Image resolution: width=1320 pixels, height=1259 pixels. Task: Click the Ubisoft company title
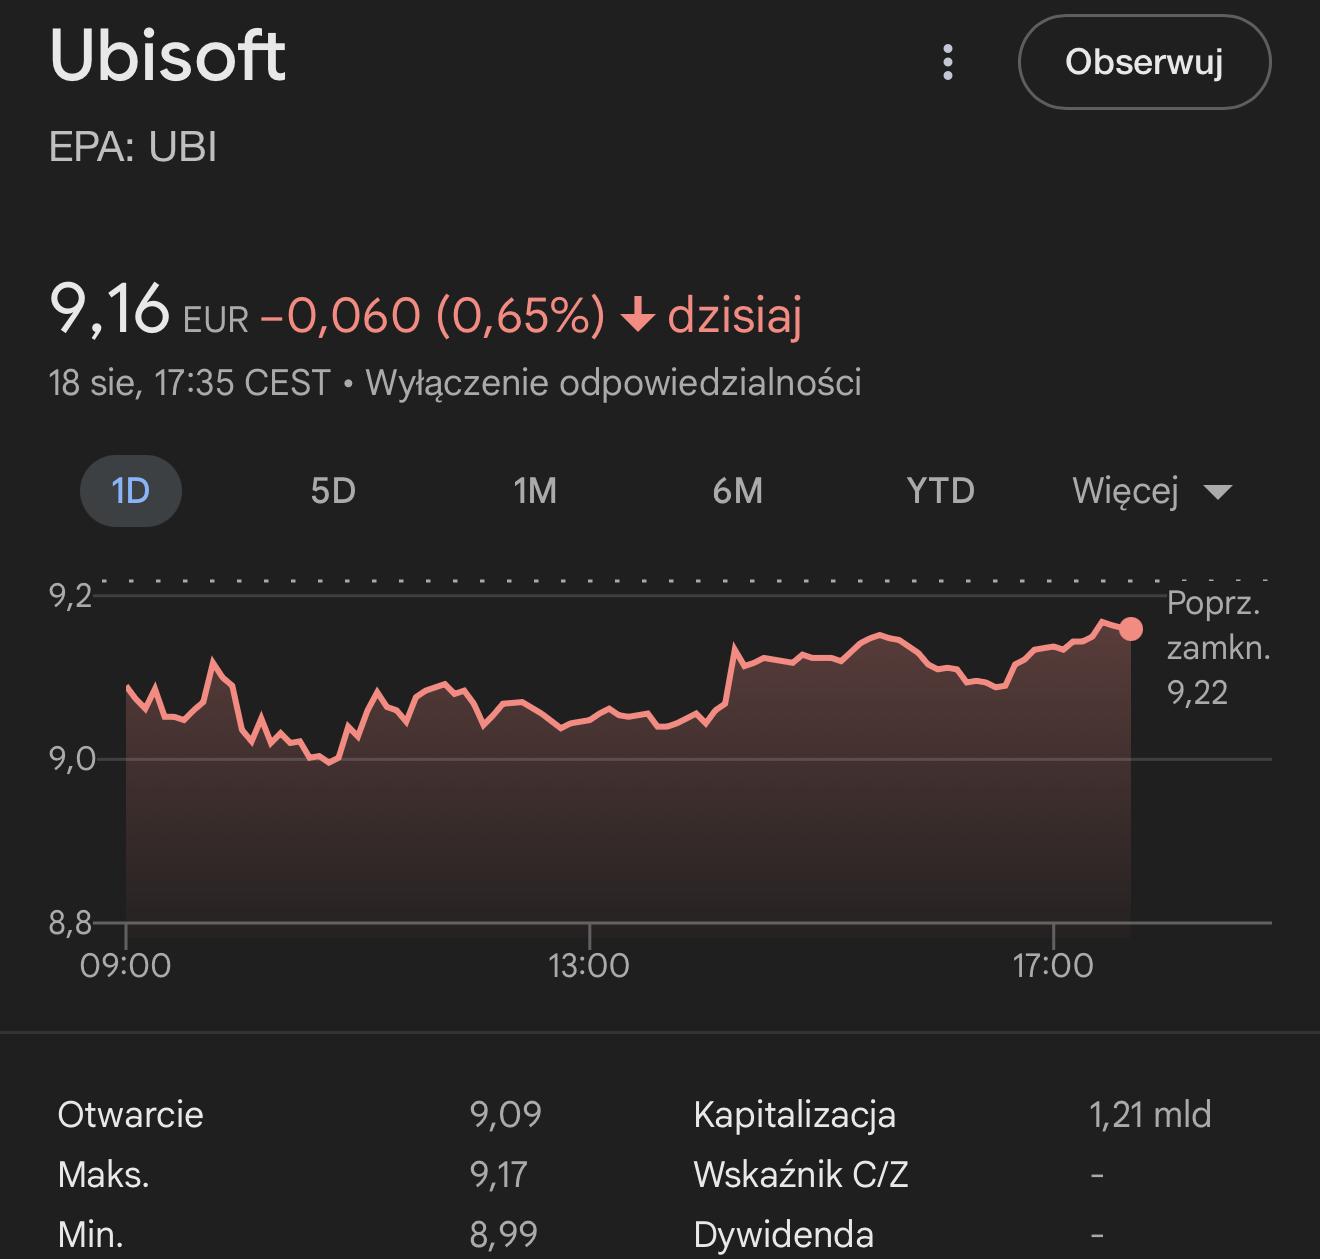[x=168, y=55]
